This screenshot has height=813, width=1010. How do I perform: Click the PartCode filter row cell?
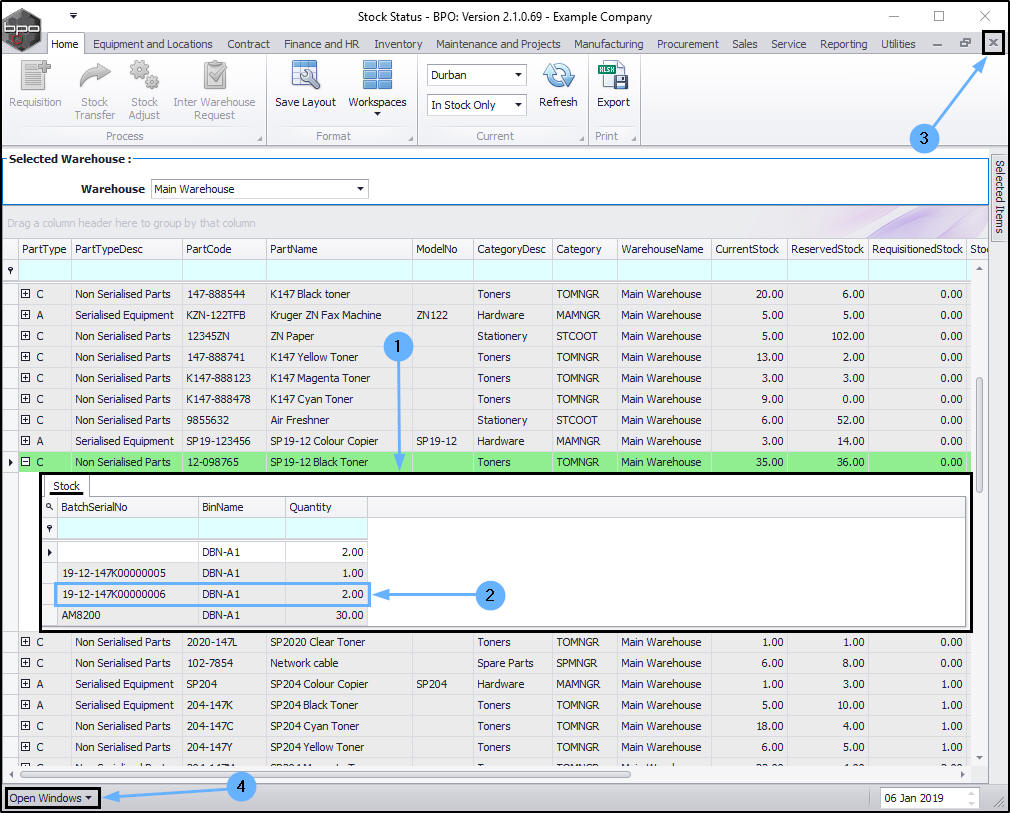(x=224, y=270)
